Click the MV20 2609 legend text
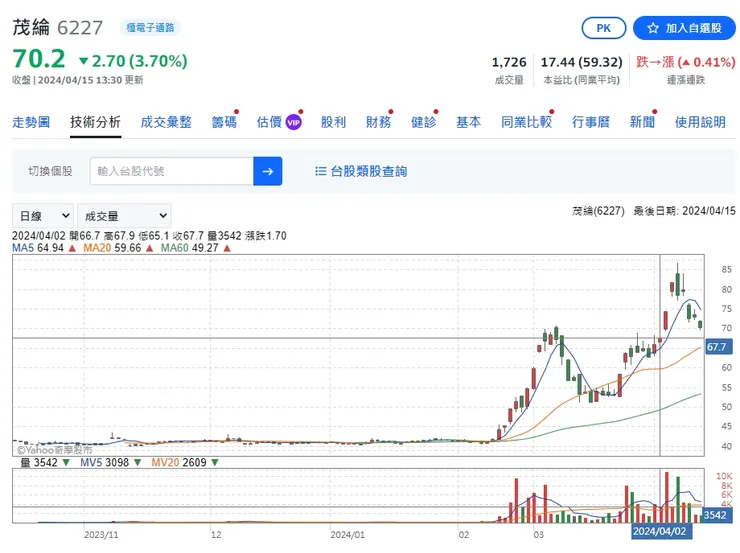Screen dimensions: 740x553 179,462
